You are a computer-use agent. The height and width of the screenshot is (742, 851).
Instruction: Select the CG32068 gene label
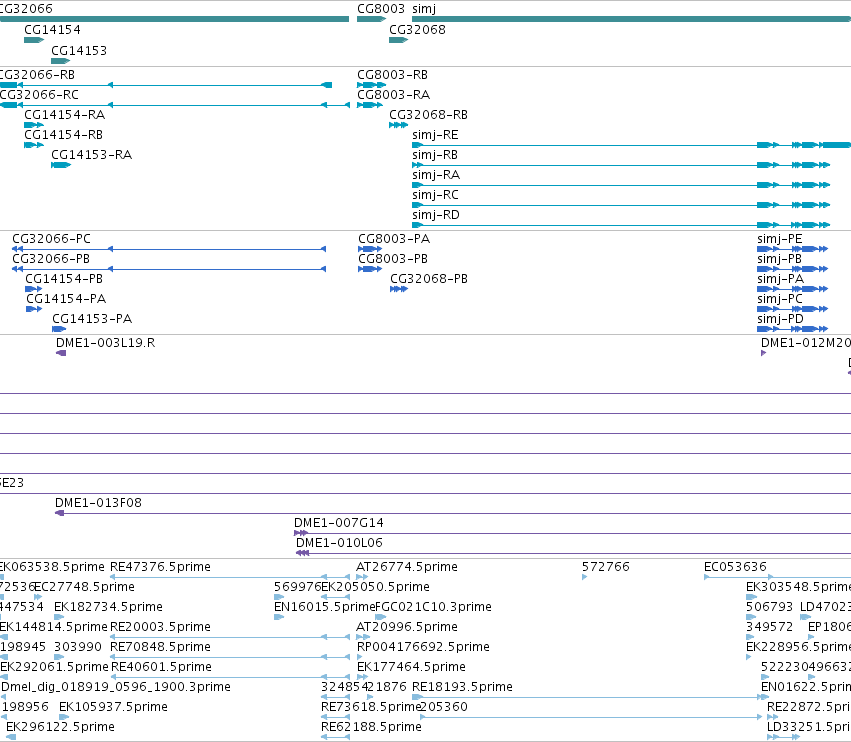coord(417,30)
